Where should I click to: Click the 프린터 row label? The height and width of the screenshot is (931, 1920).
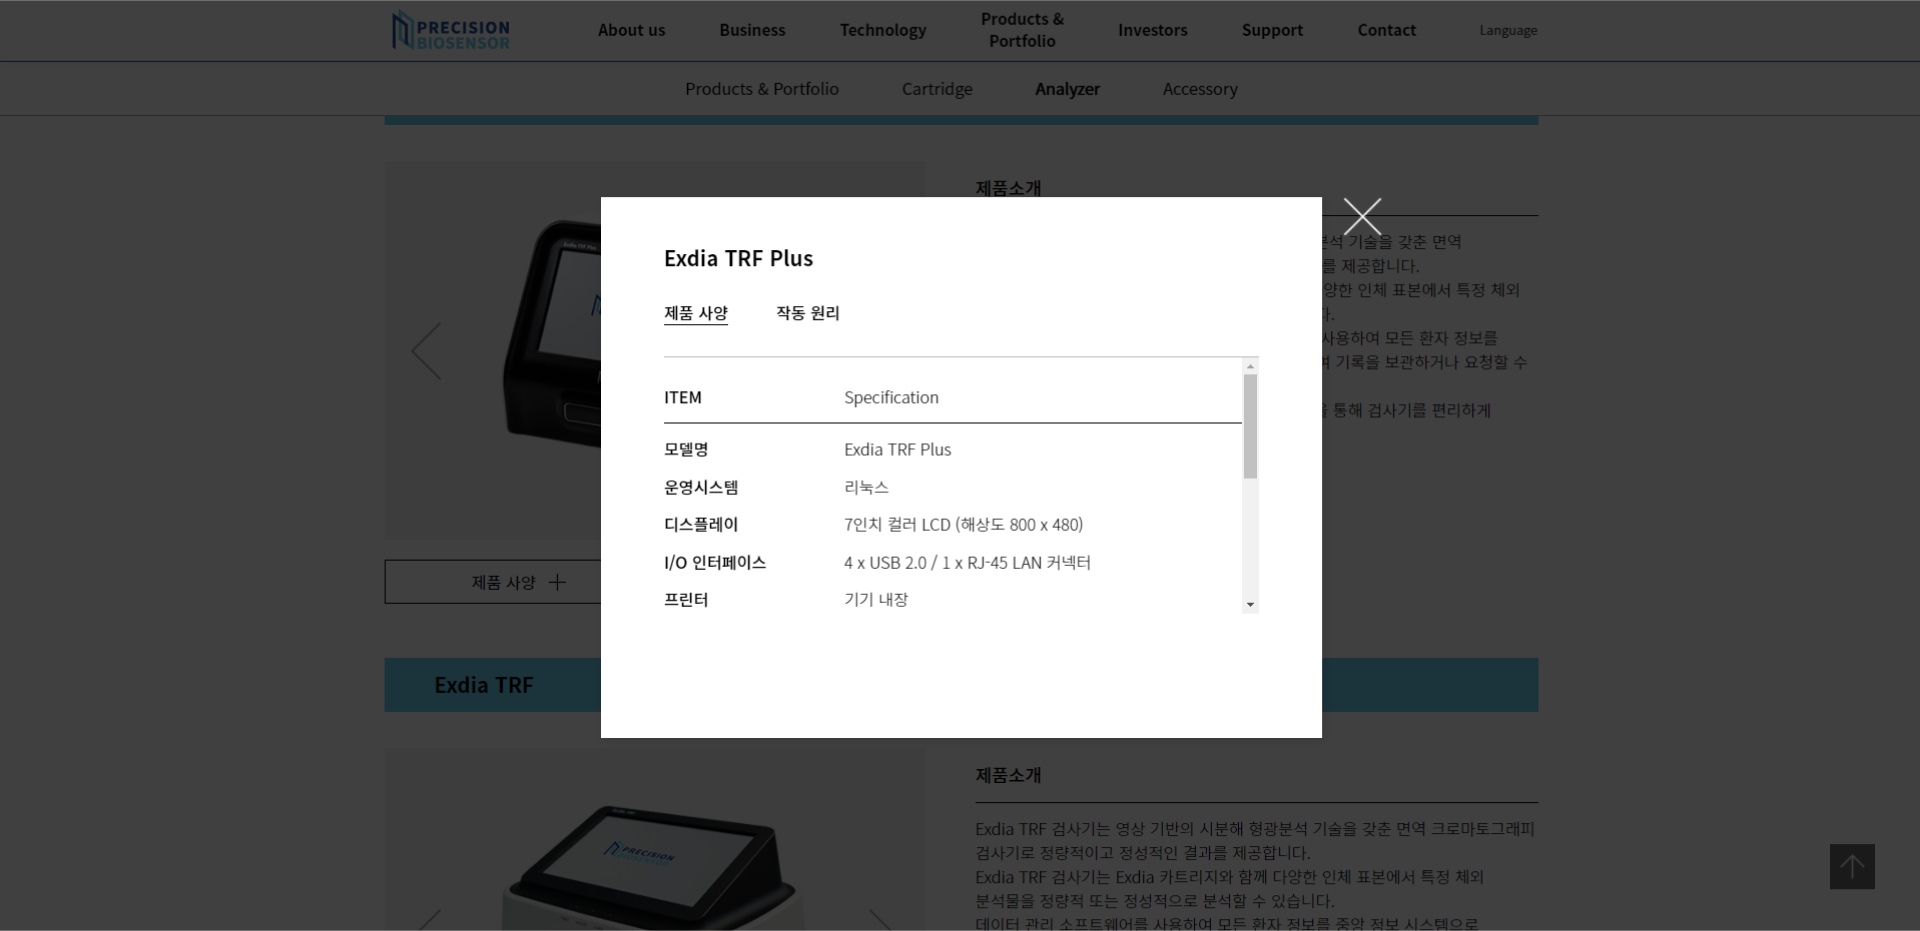(x=686, y=600)
